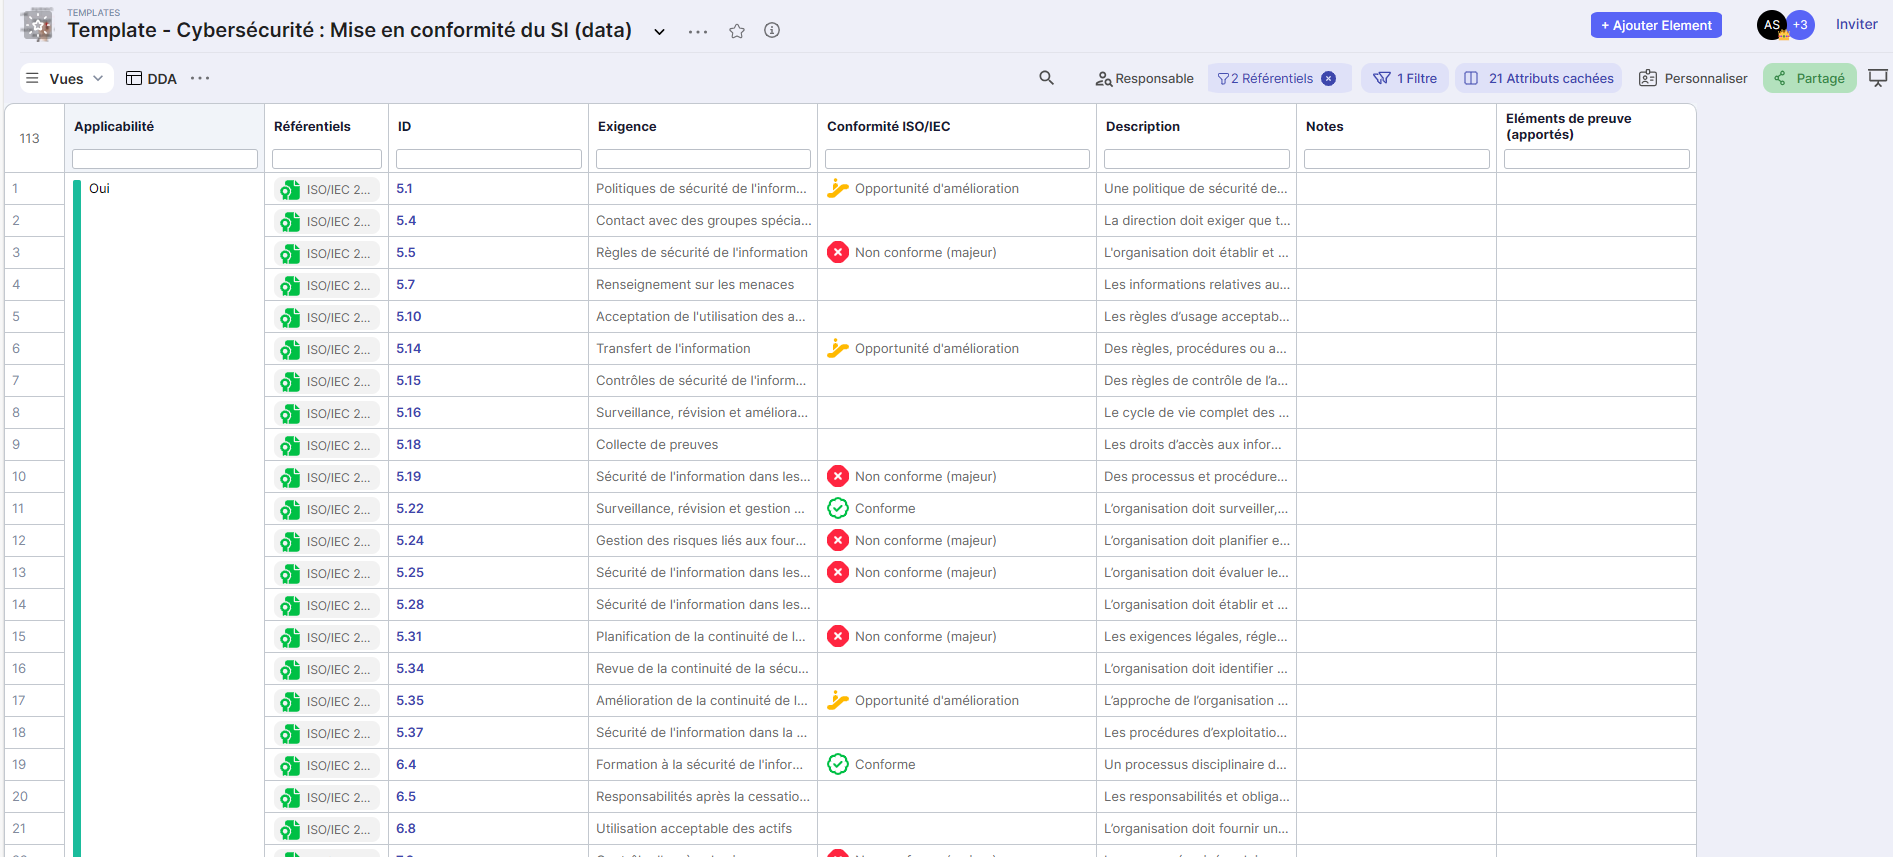The width and height of the screenshot is (1893, 857).
Task: Open title ellipsis menu
Action: 698,31
